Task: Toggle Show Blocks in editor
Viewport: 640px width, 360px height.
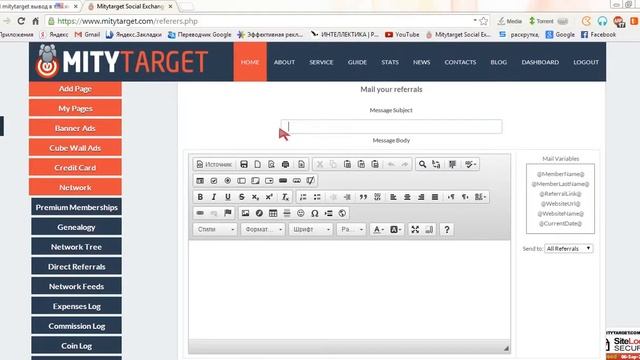Action: (x=429, y=229)
